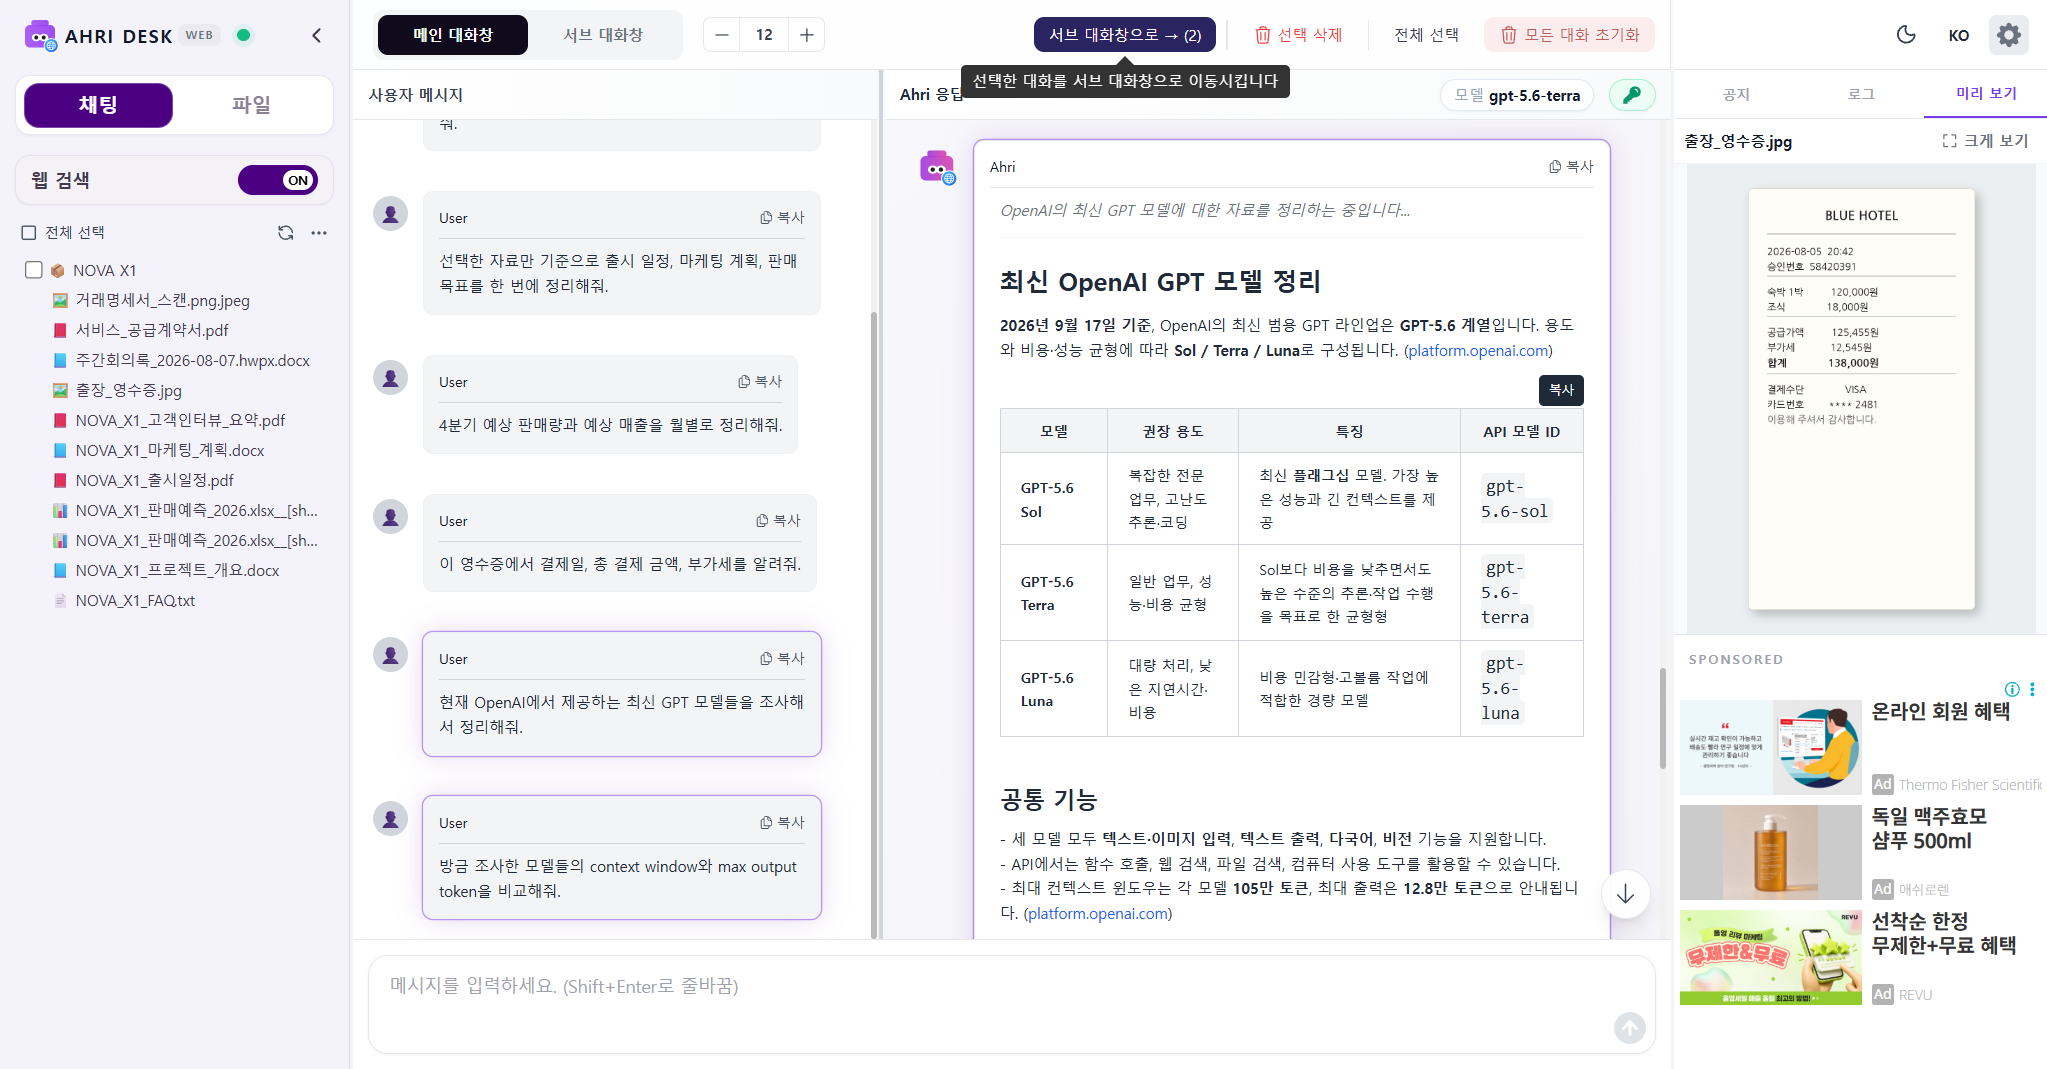
Task: Check the NOVA X1 folder checkbox
Action: coord(34,270)
